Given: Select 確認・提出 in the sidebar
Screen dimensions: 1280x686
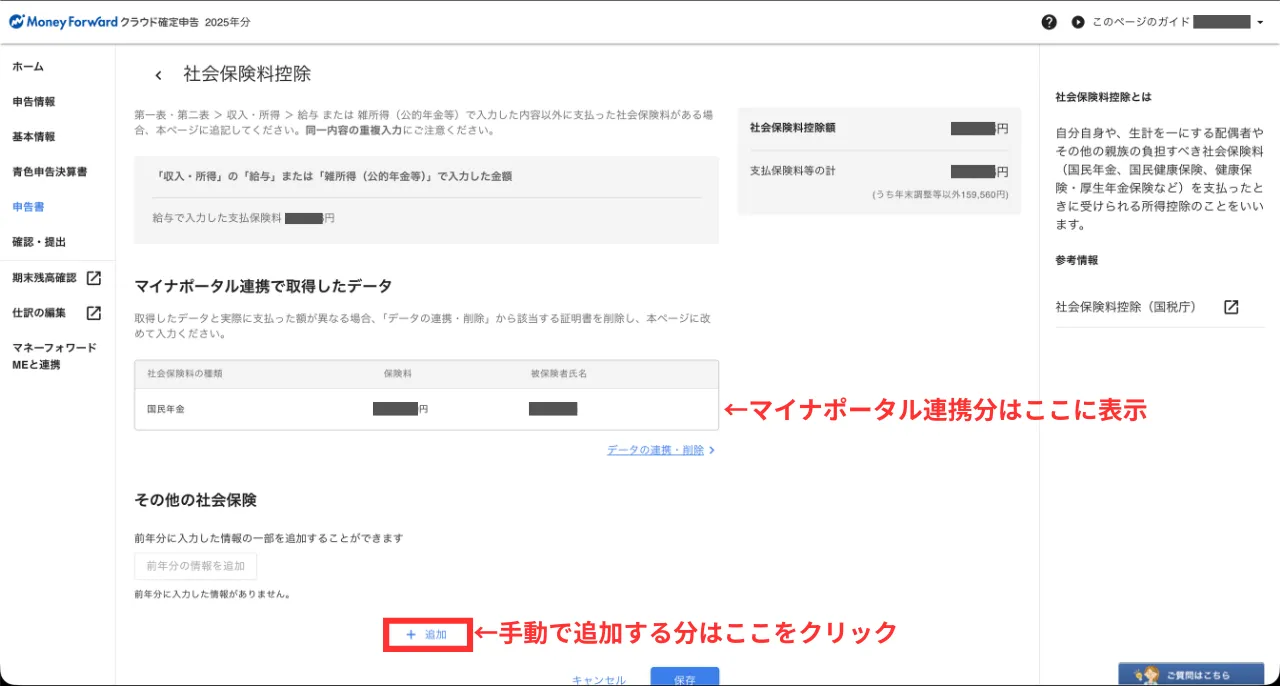Looking at the screenshot, I should (x=39, y=242).
